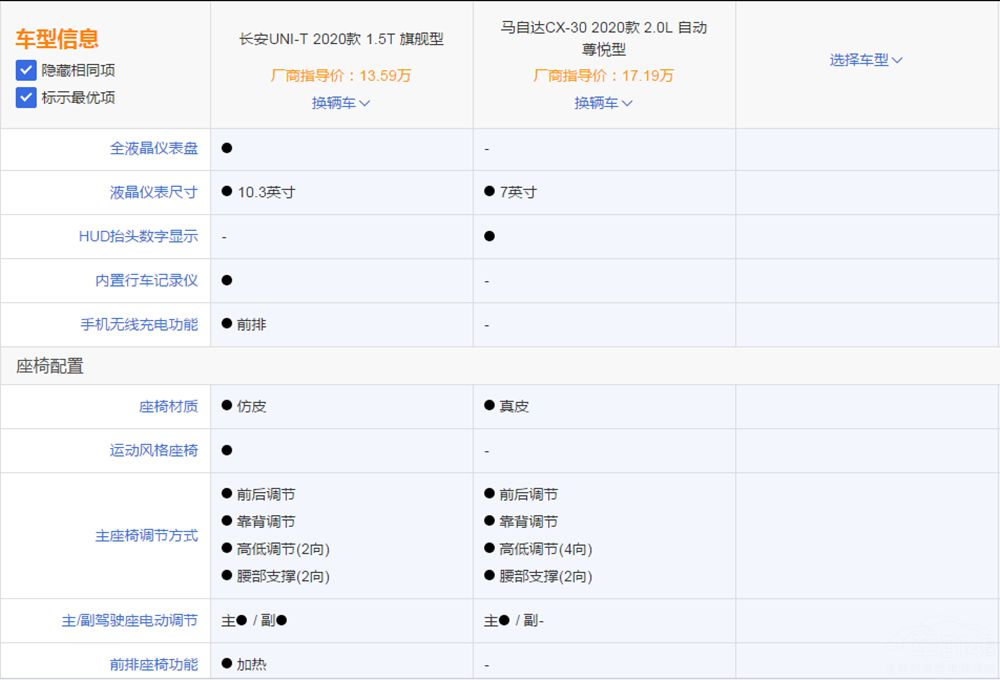Click the 17.19万 manufacturer guide price

coord(604,75)
